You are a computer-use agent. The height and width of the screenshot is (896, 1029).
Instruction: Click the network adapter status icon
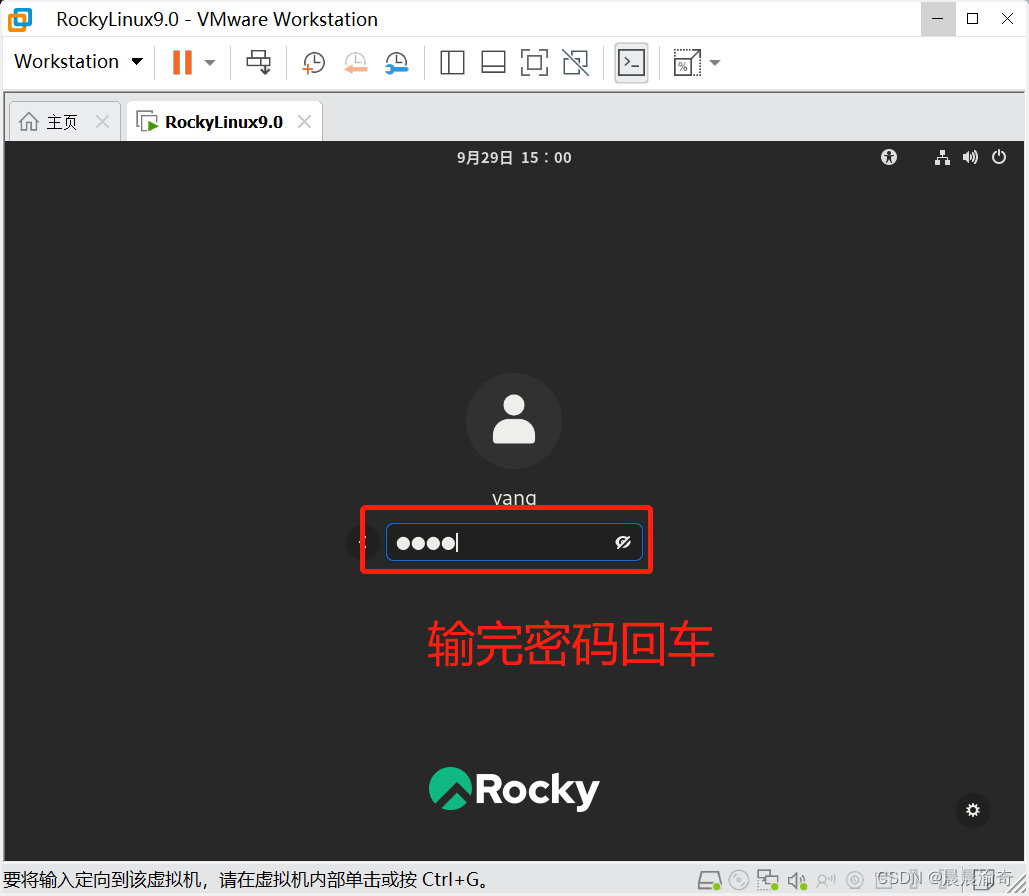[x=768, y=880]
